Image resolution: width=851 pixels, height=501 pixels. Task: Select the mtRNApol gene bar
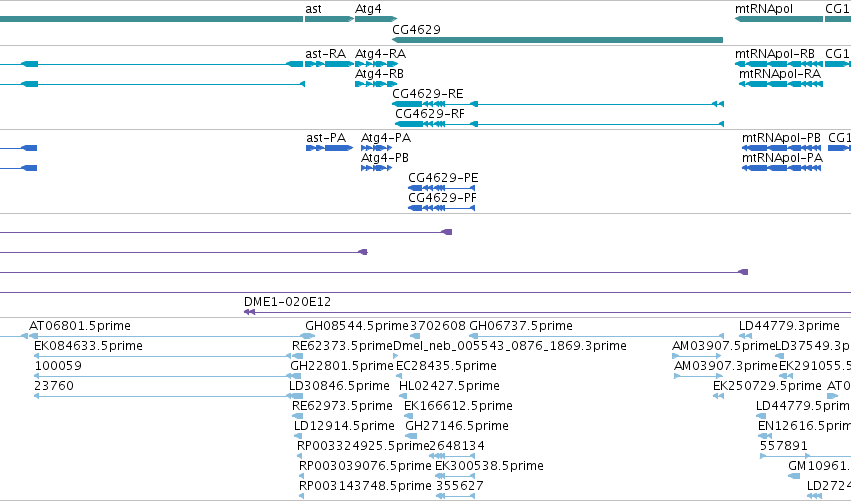(779, 19)
